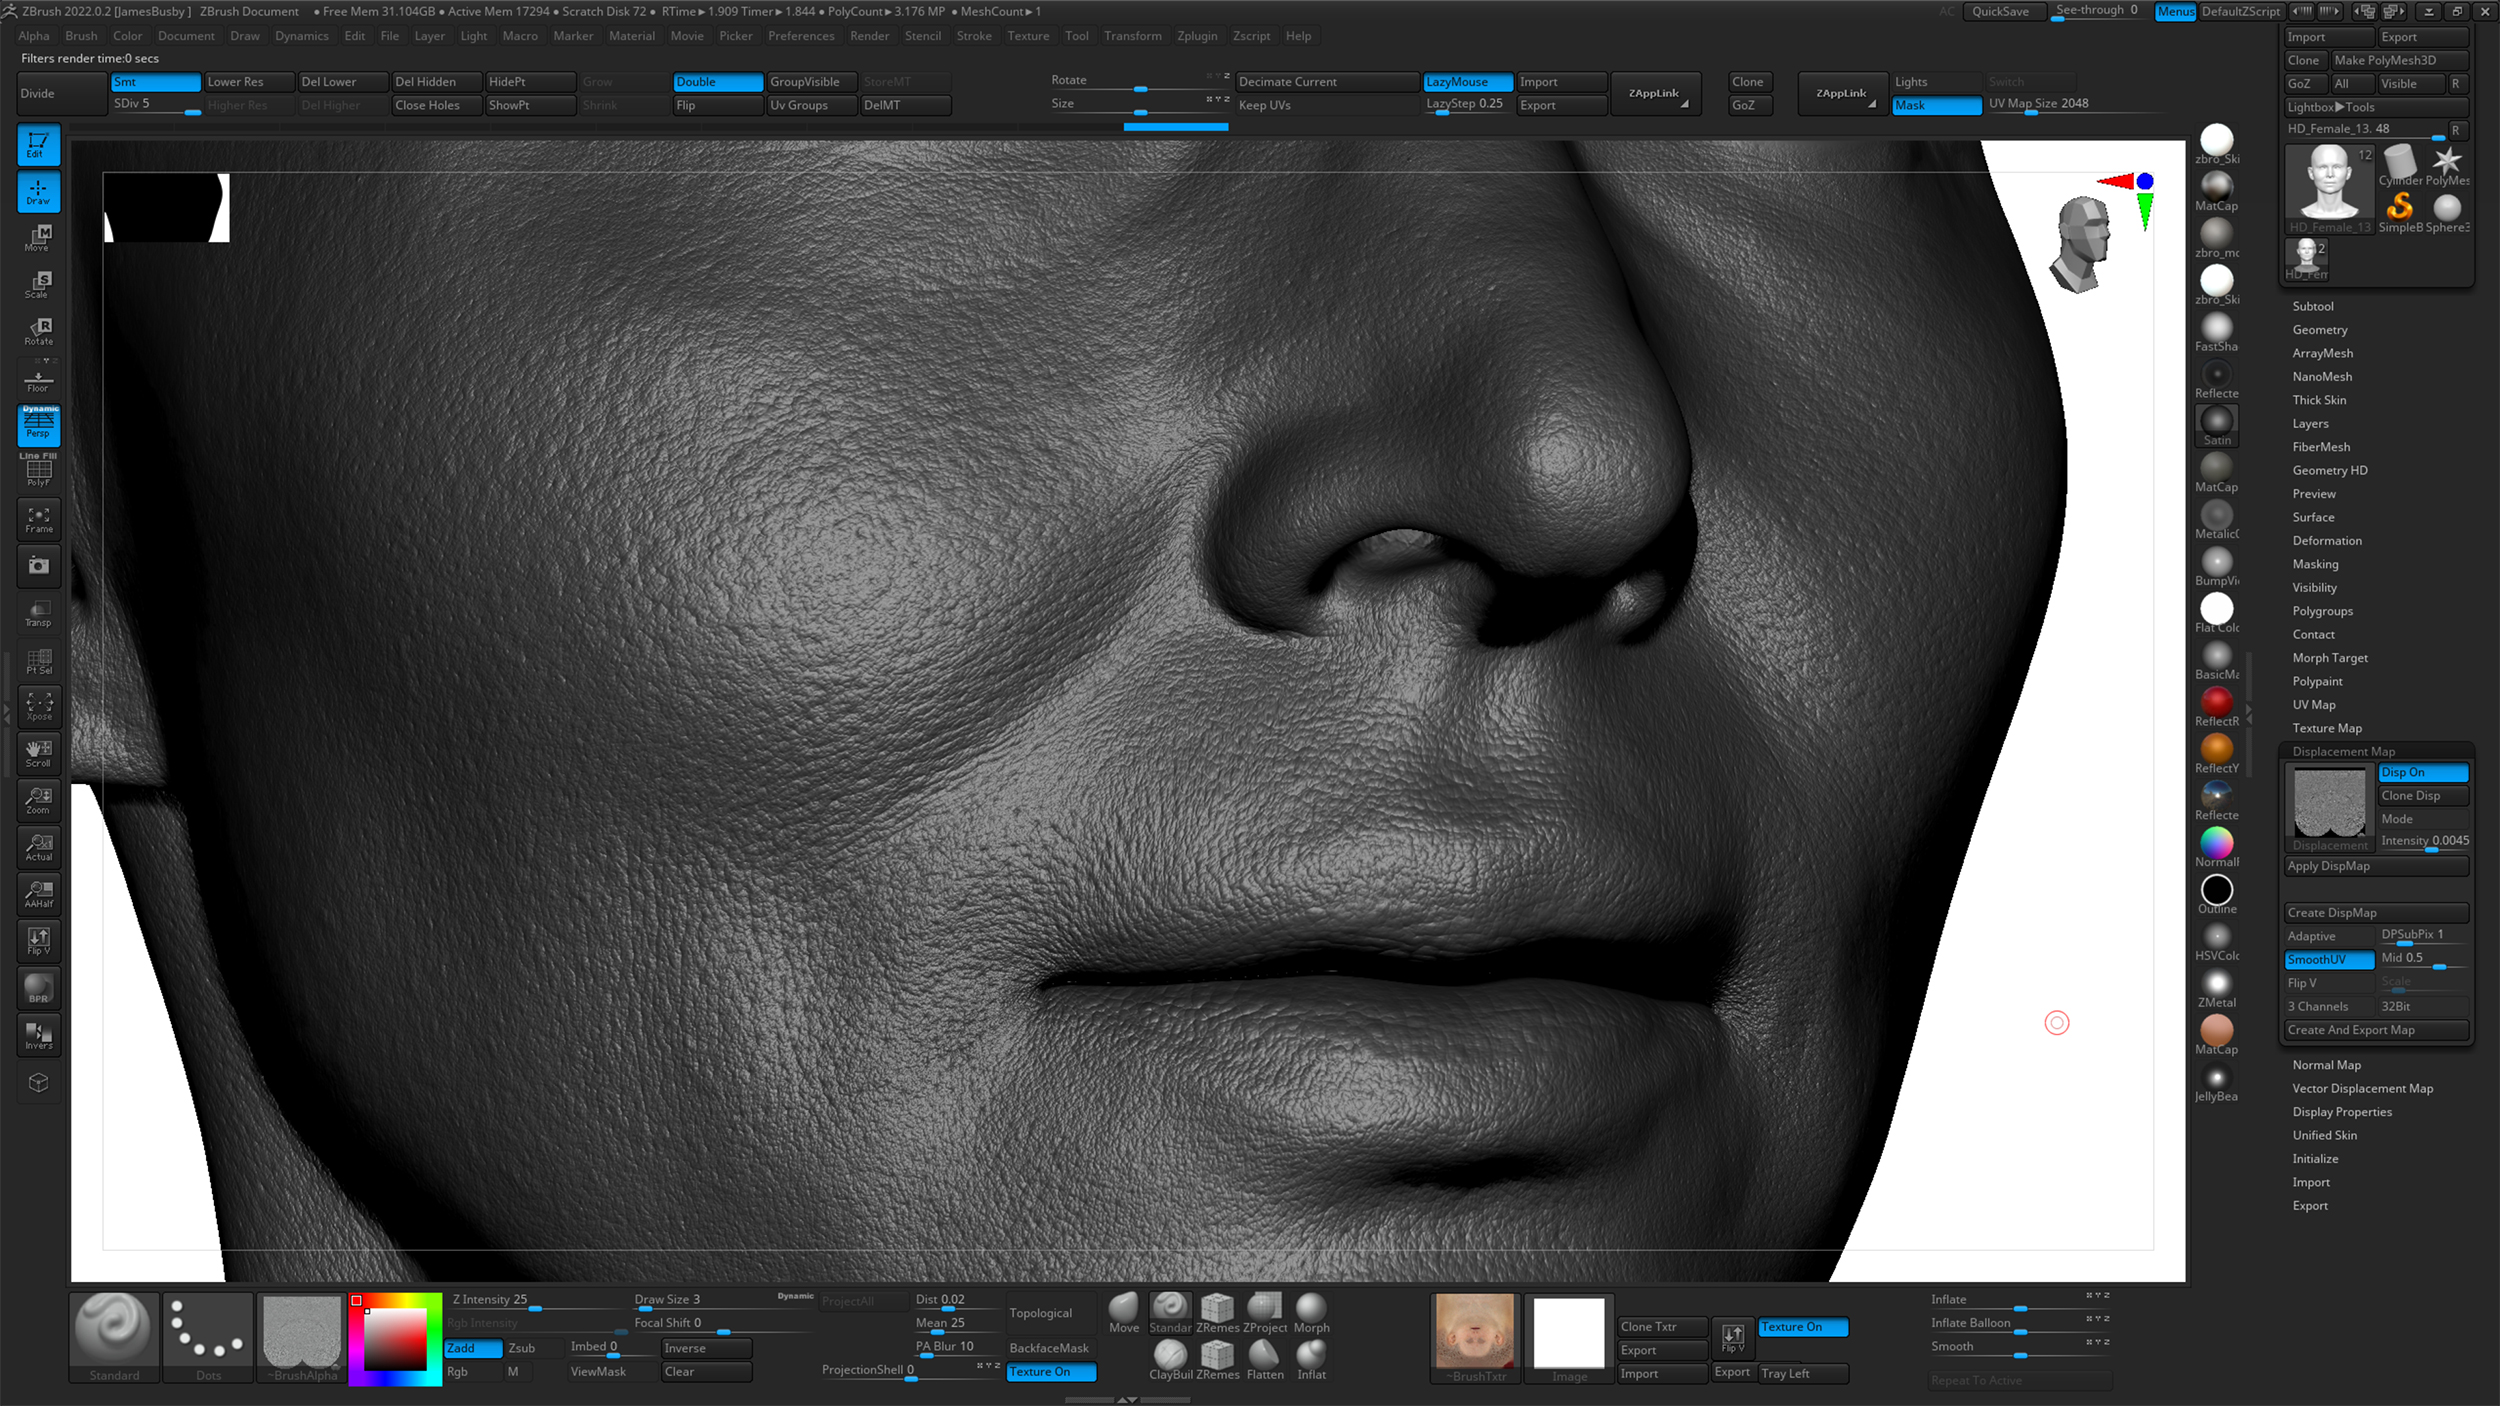Expand the Morph Target subpalette
This screenshot has width=2500, height=1406.
coord(2330,657)
